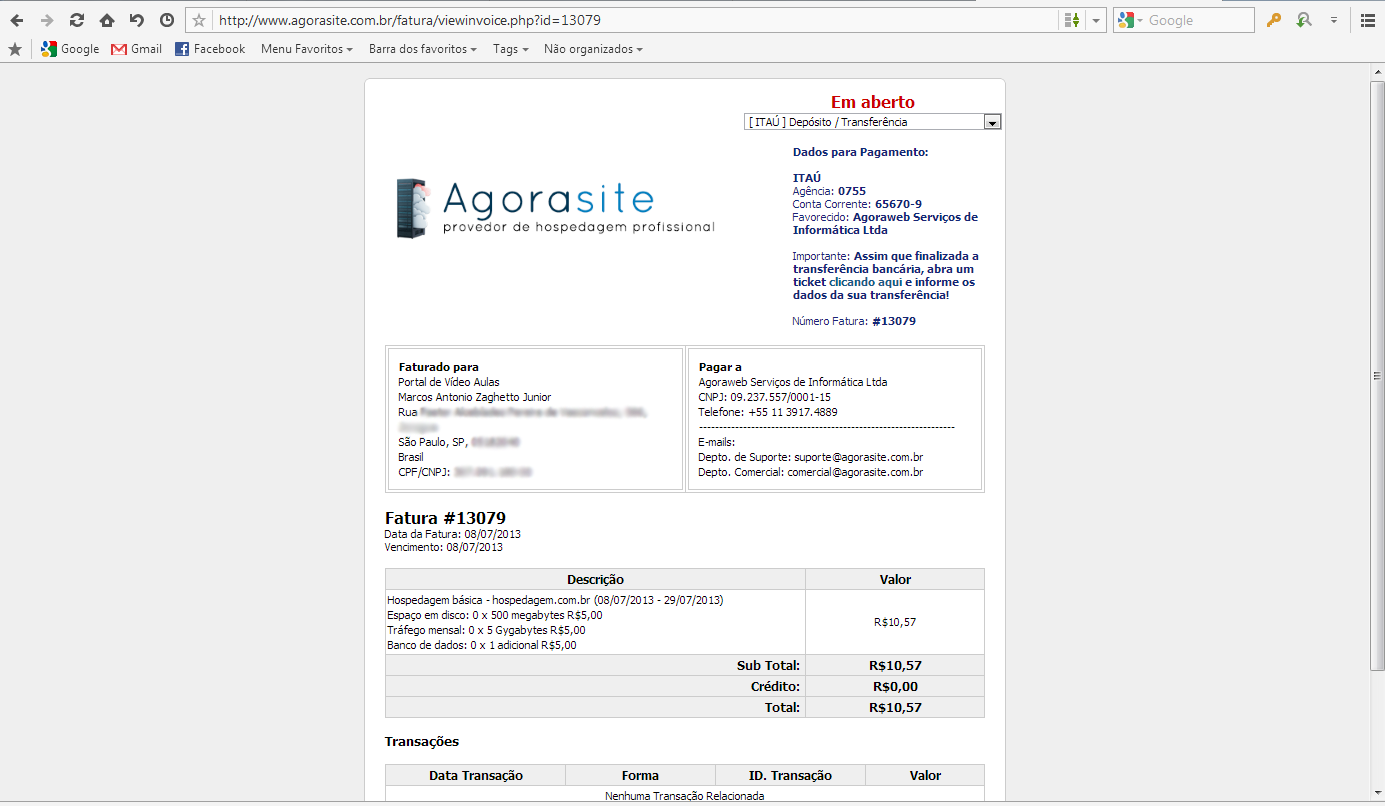1385x806 pixels.
Task: Click invoice number #13079 under Dados para Pagamento
Action: (894, 321)
